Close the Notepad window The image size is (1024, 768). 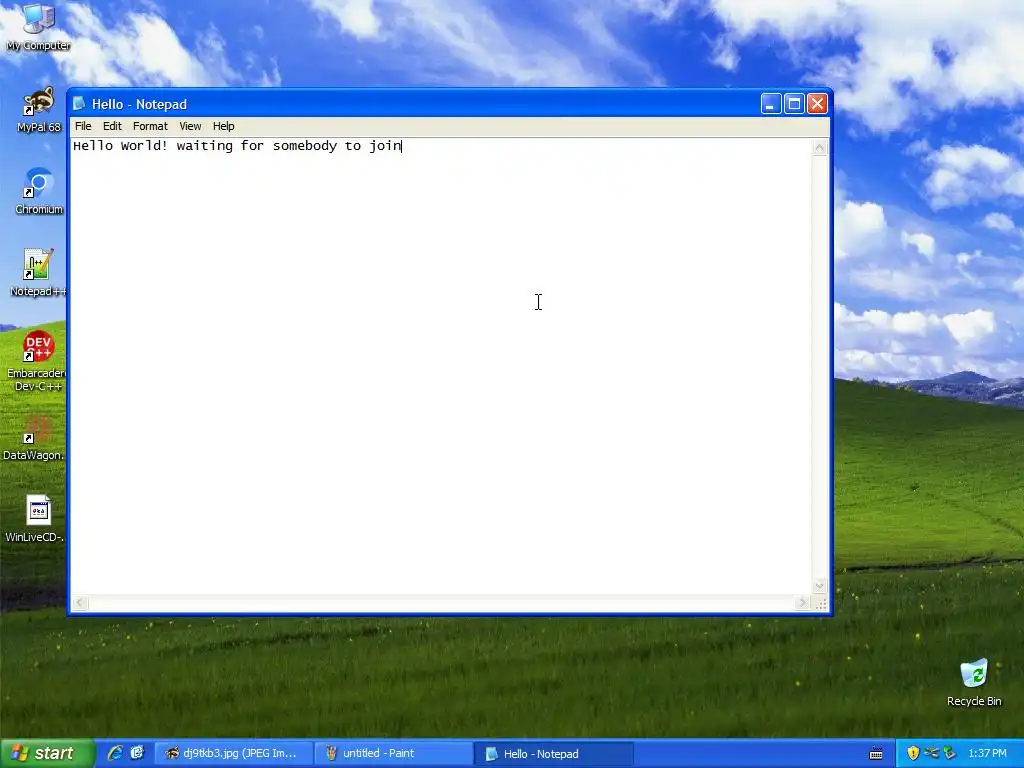818,104
